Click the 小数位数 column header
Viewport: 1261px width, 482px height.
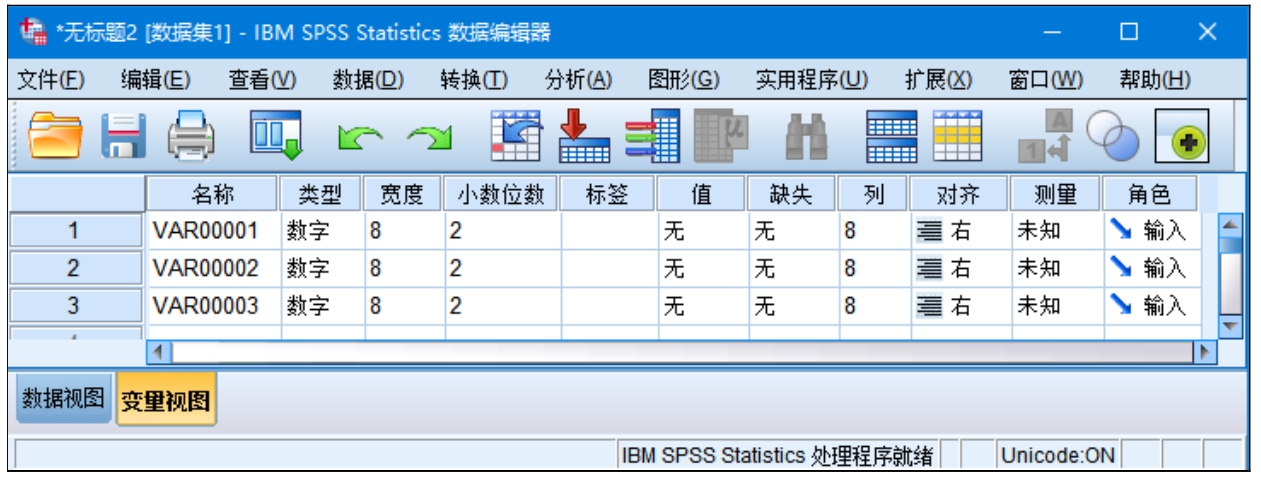[x=502, y=193]
